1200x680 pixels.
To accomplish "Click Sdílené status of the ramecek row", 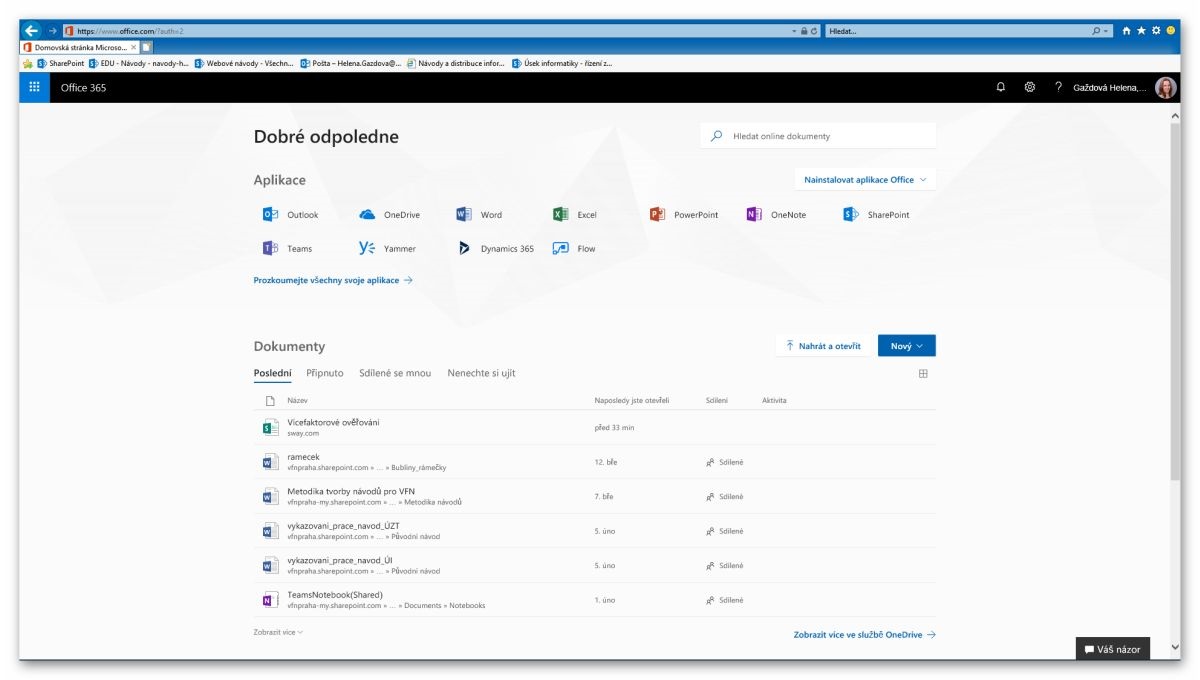I will click(725, 462).
